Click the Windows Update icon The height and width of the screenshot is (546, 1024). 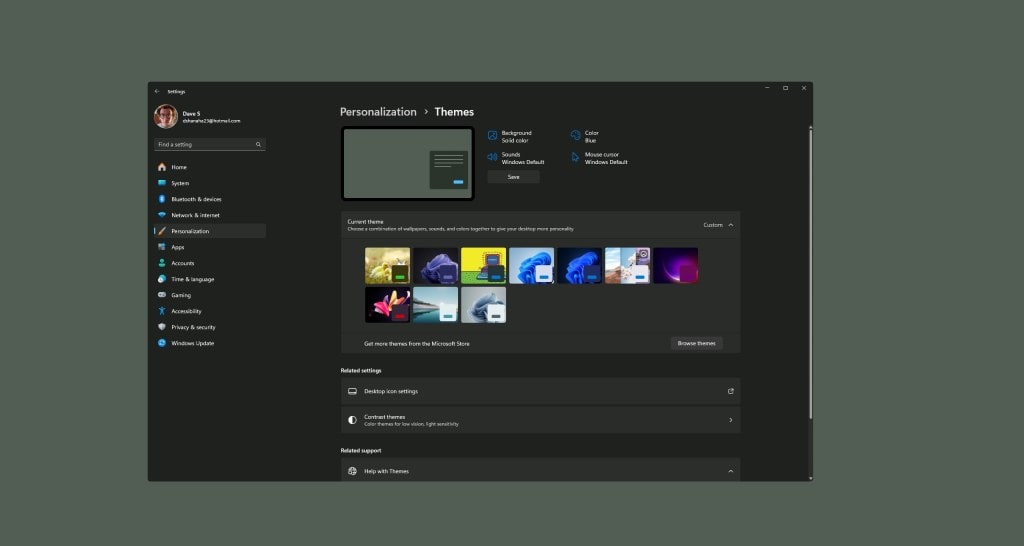162,343
